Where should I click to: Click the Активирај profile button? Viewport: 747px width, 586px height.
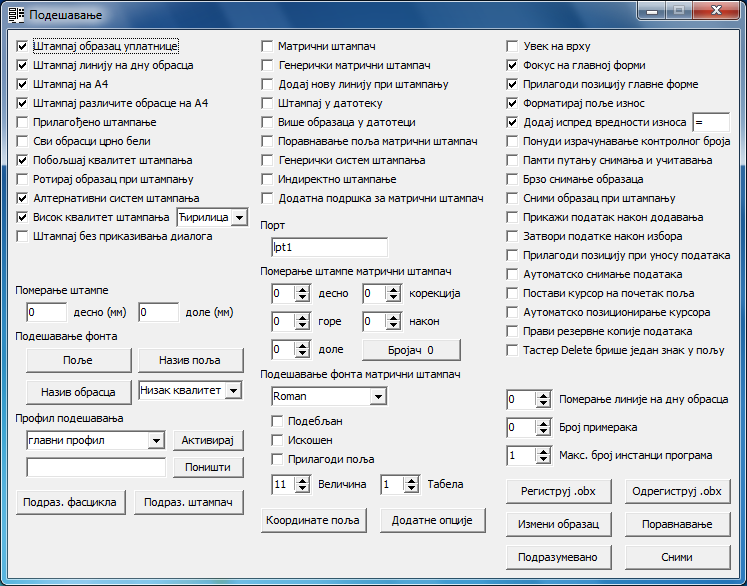pyautogui.click(x=208, y=440)
